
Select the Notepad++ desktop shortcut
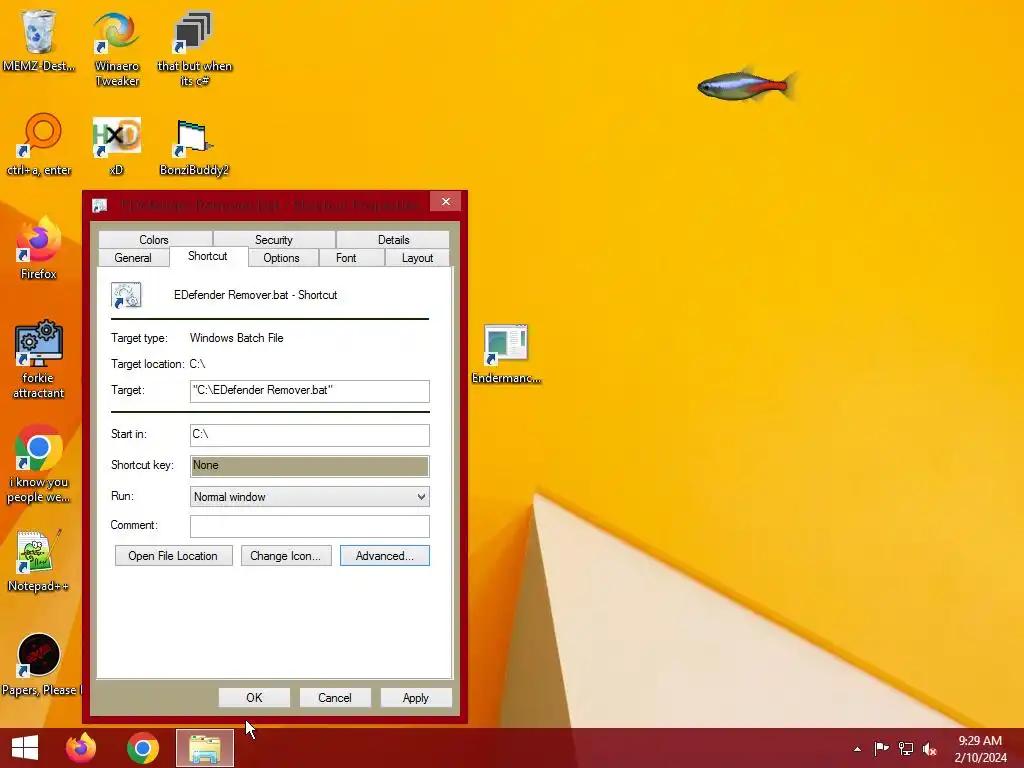[x=39, y=560]
